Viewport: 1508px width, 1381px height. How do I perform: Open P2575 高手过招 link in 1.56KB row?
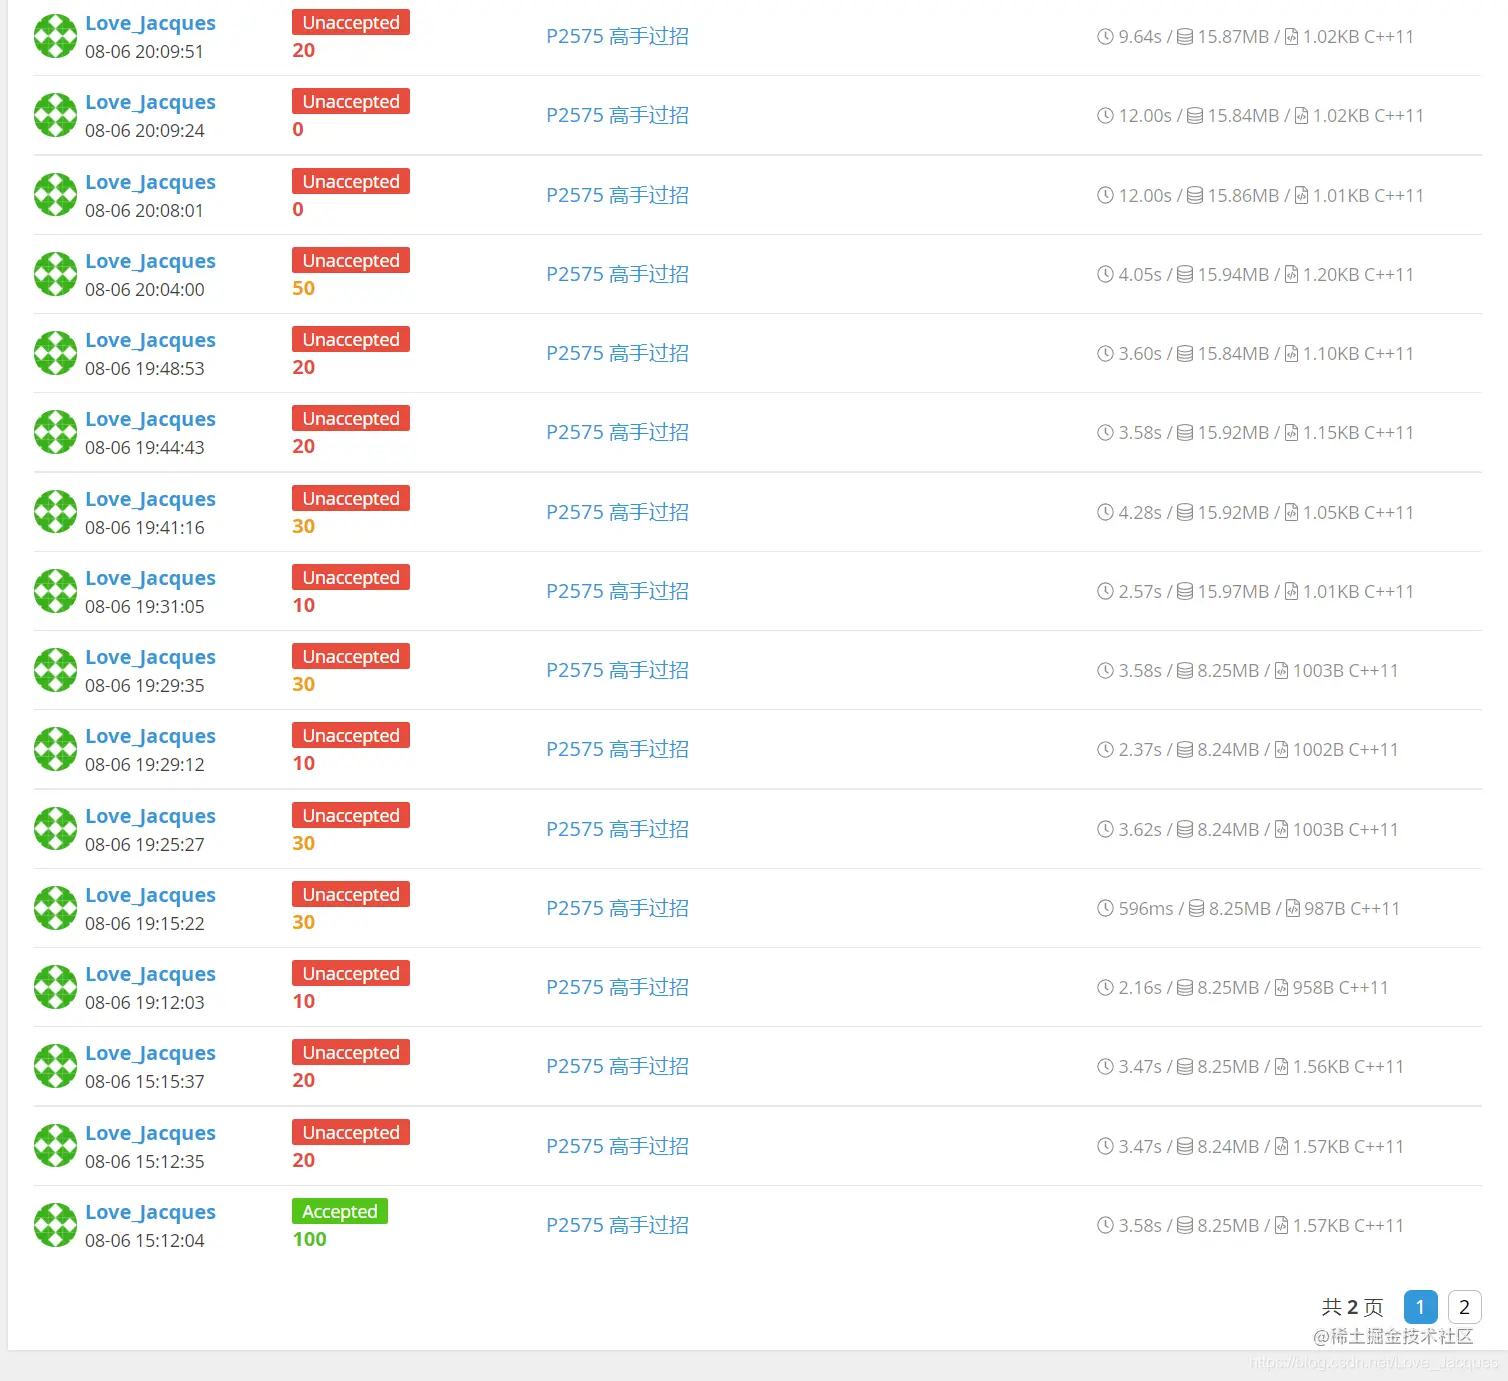(x=617, y=1066)
